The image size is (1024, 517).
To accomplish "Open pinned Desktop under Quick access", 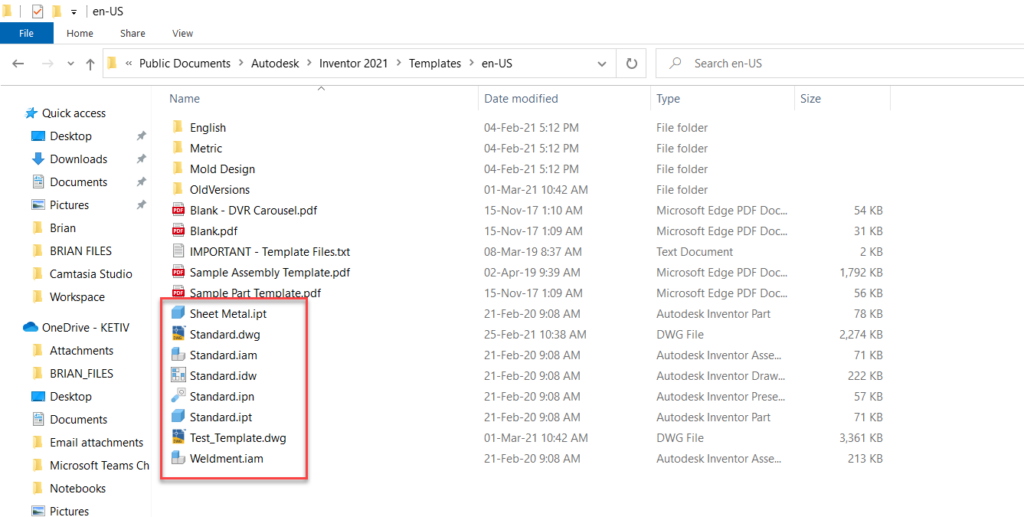I will pos(71,136).
